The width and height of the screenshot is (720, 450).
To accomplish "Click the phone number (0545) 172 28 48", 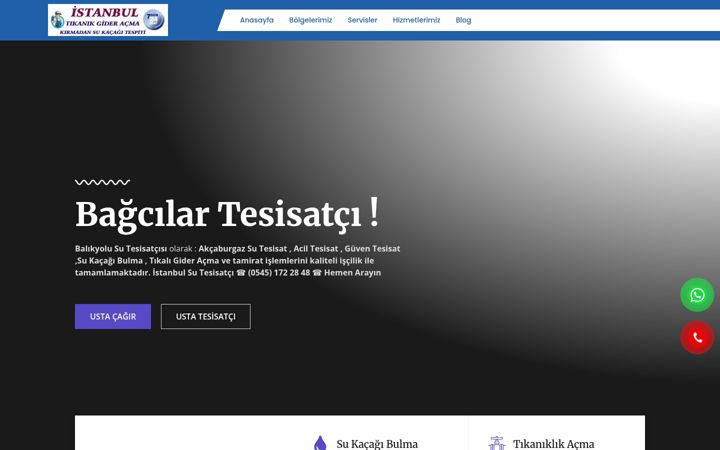I will click(x=279, y=273).
